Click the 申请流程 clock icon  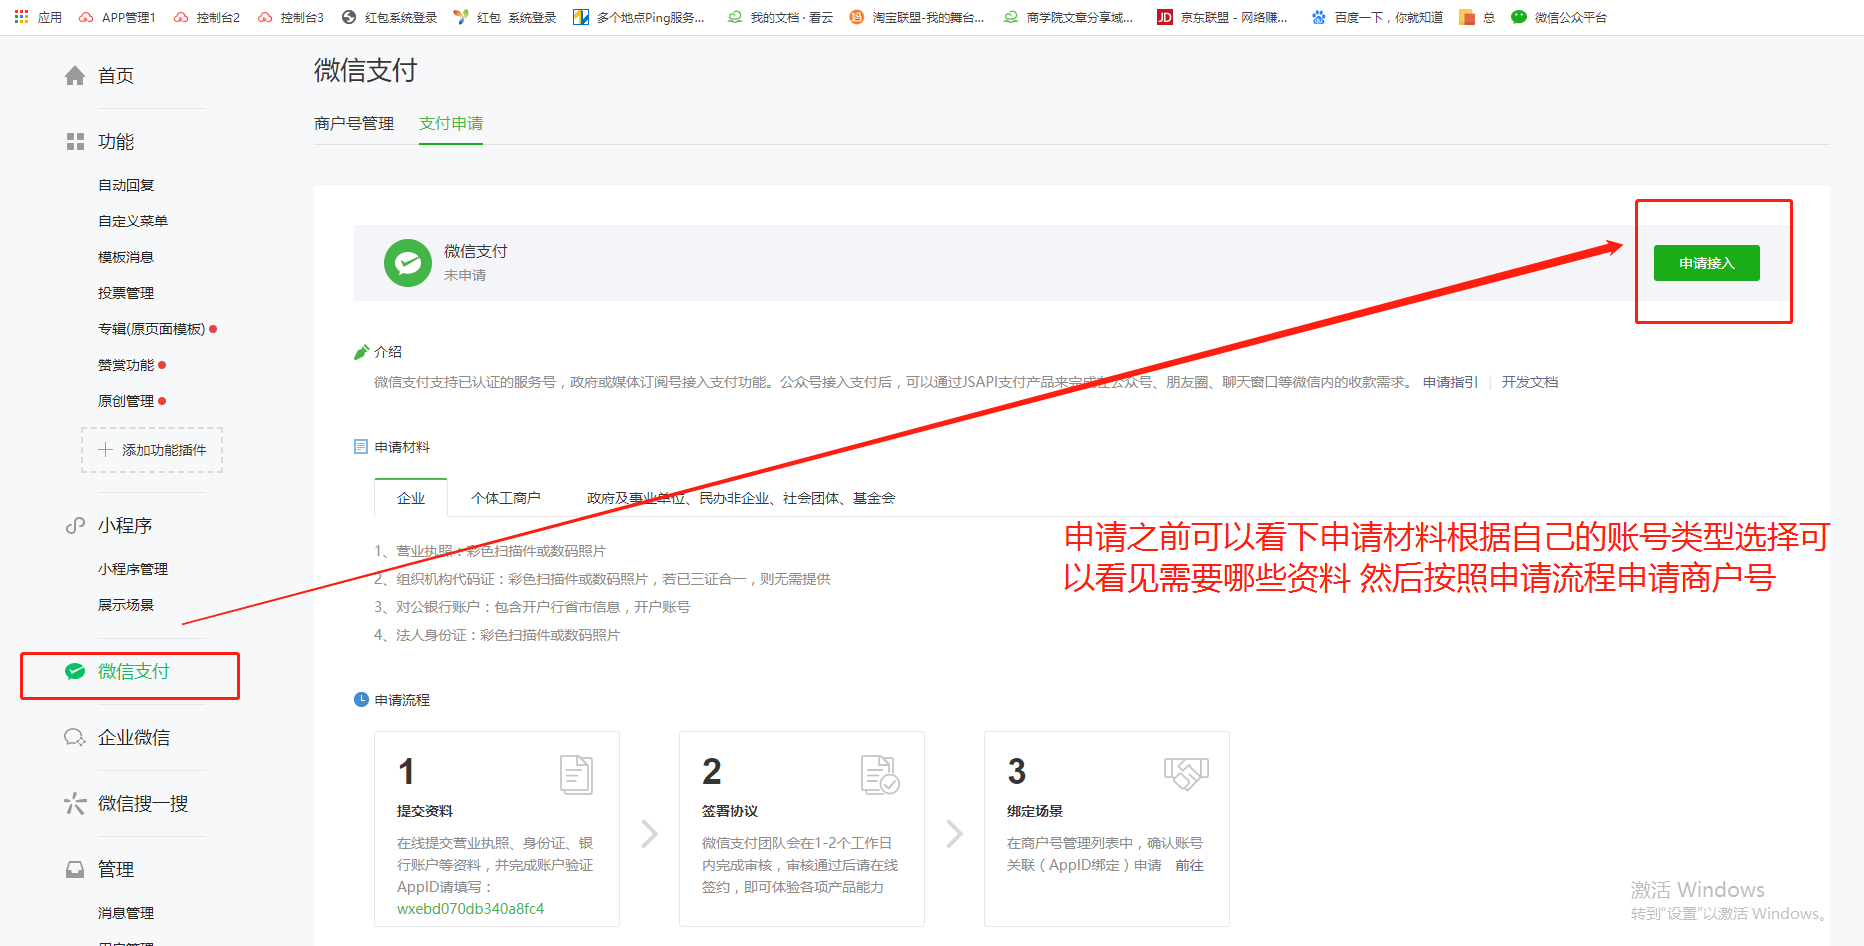[x=361, y=700]
